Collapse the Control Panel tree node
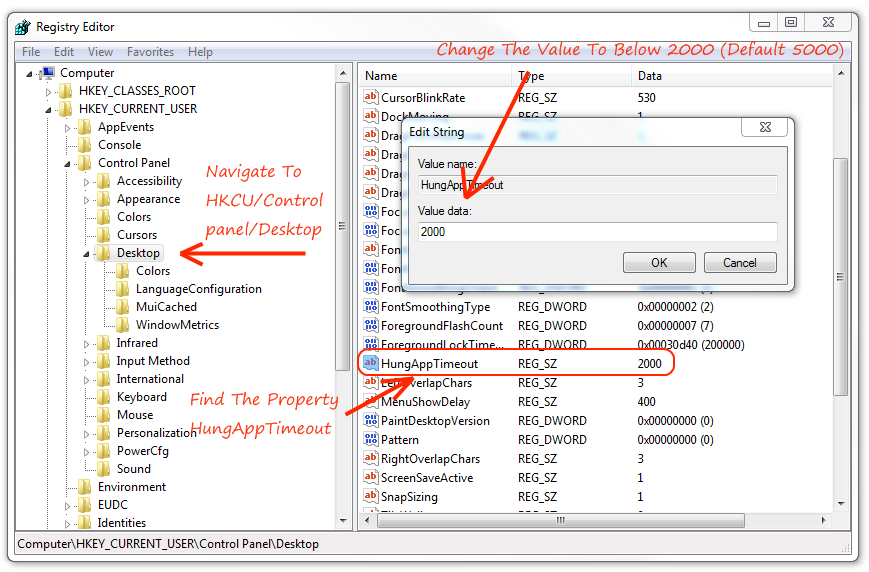The image size is (869, 572). [67, 164]
